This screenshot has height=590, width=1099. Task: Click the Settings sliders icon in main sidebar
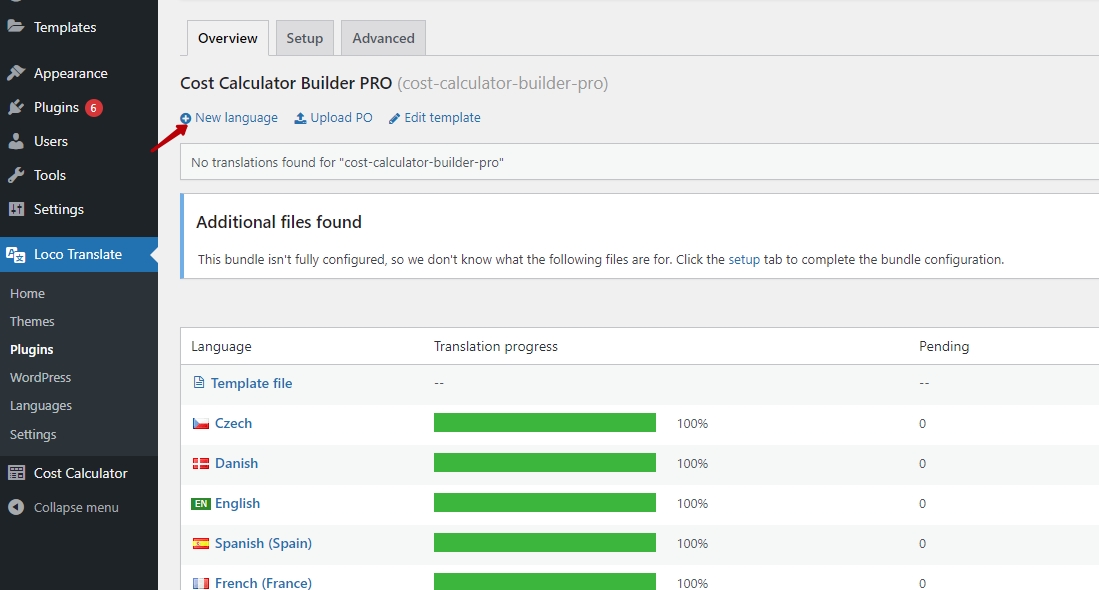pos(15,209)
